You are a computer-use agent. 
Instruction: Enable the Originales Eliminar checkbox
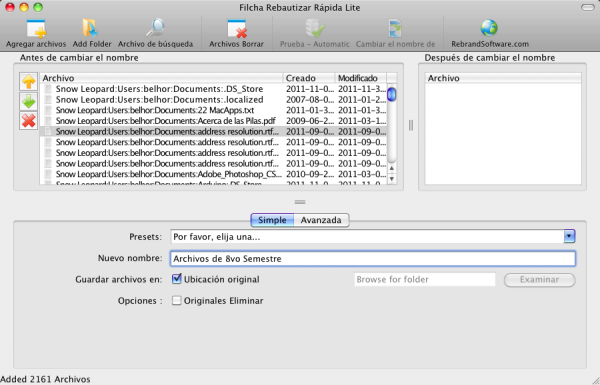click(x=176, y=300)
